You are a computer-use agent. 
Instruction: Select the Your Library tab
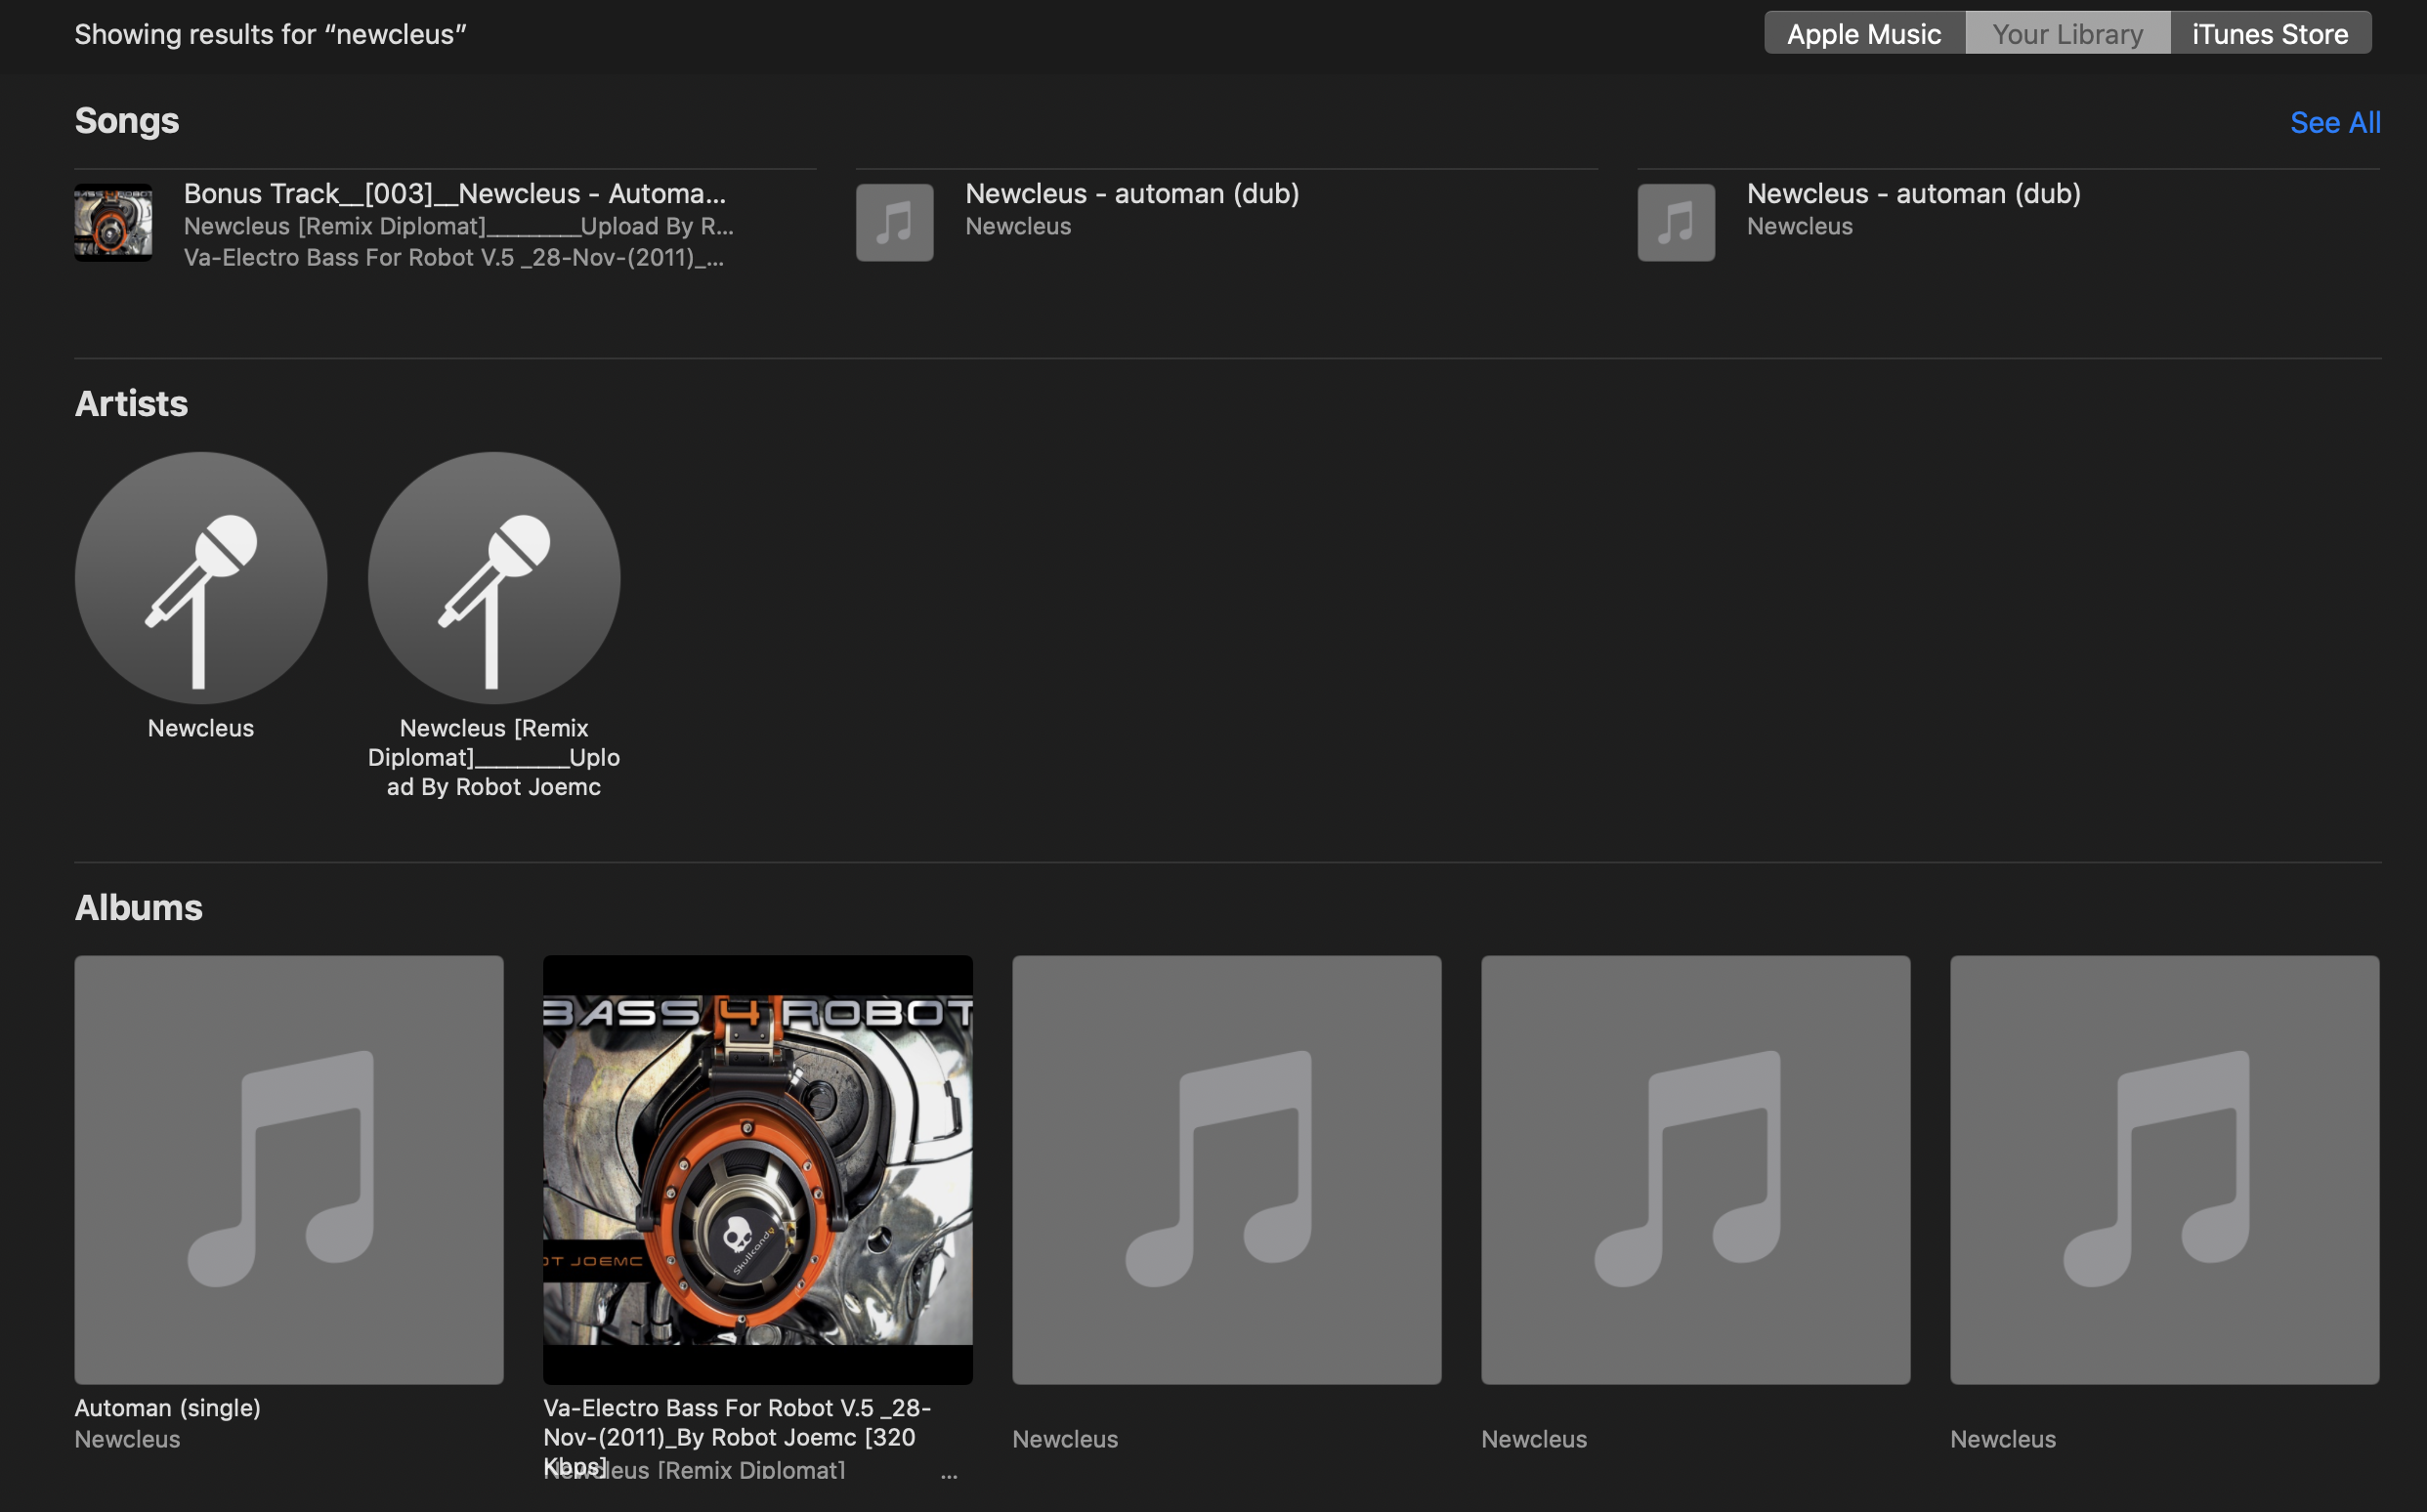(2067, 33)
